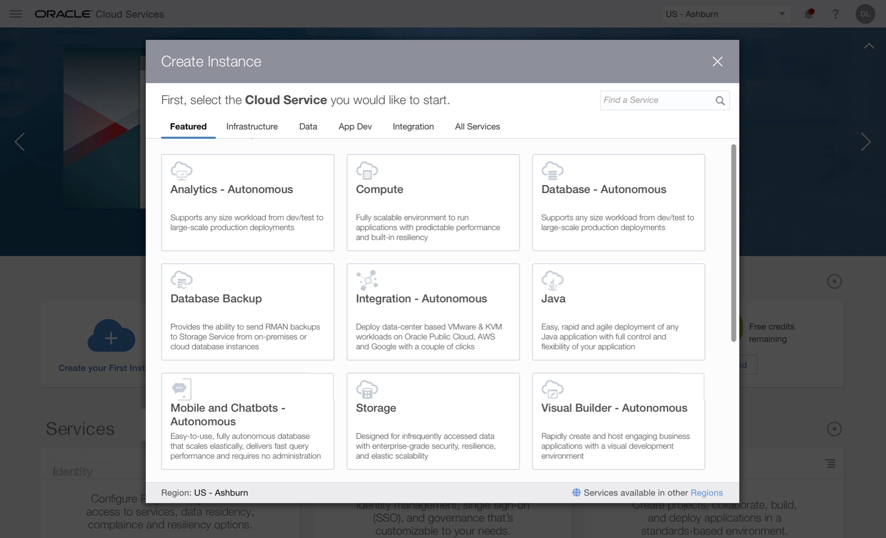The height and width of the screenshot is (538, 886).
Task: Click the Compute cloud icon
Action: pyautogui.click(x=367, y=170)
